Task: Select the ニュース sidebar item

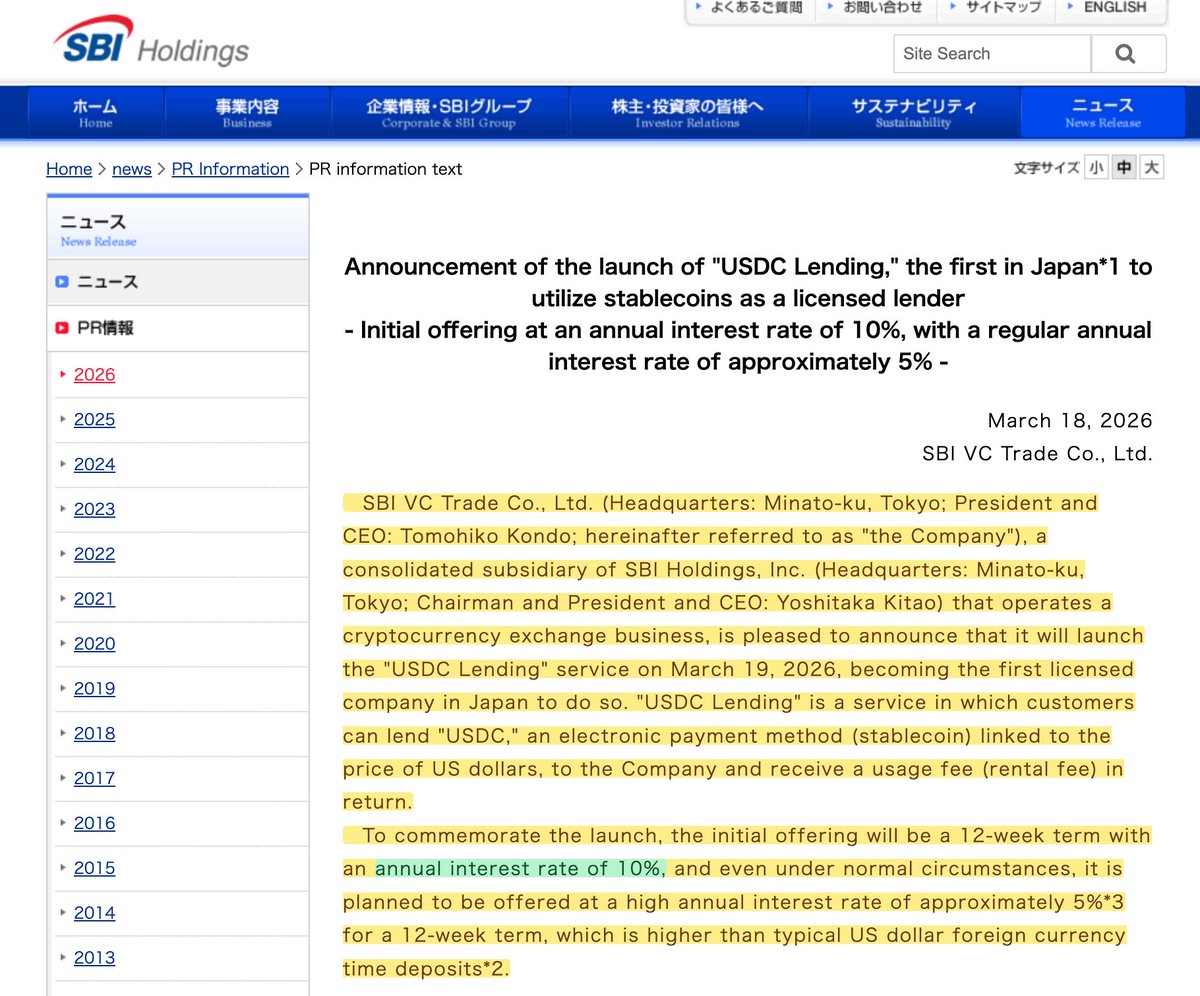Action: click(178, 282)
